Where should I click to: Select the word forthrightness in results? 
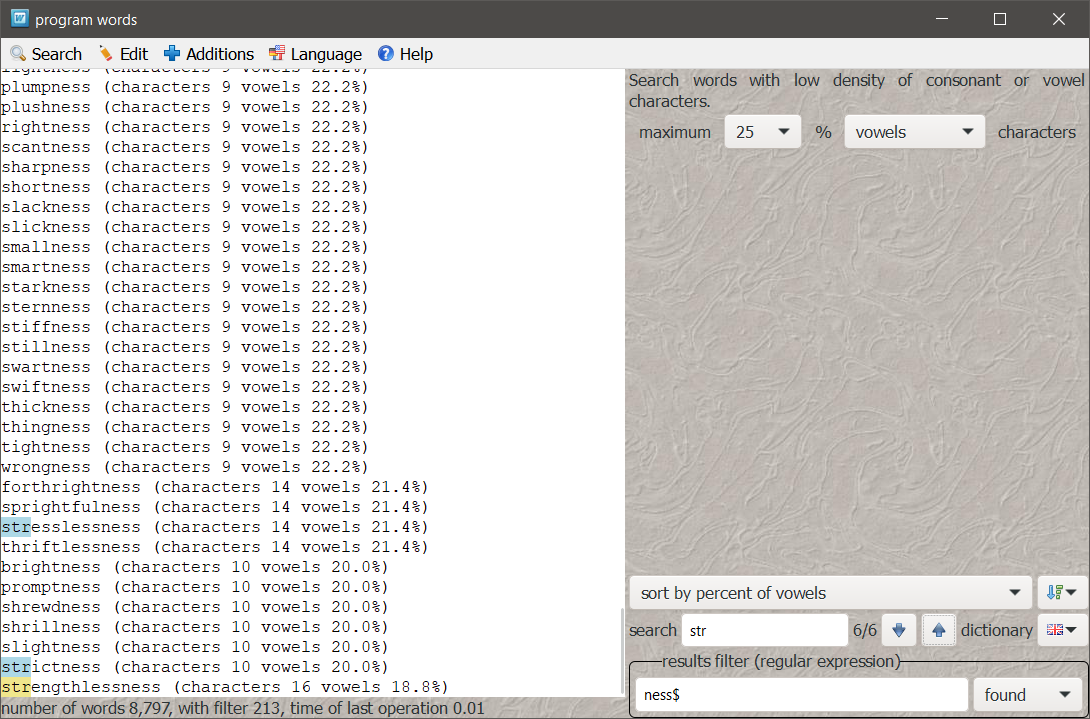click(71, 487)
